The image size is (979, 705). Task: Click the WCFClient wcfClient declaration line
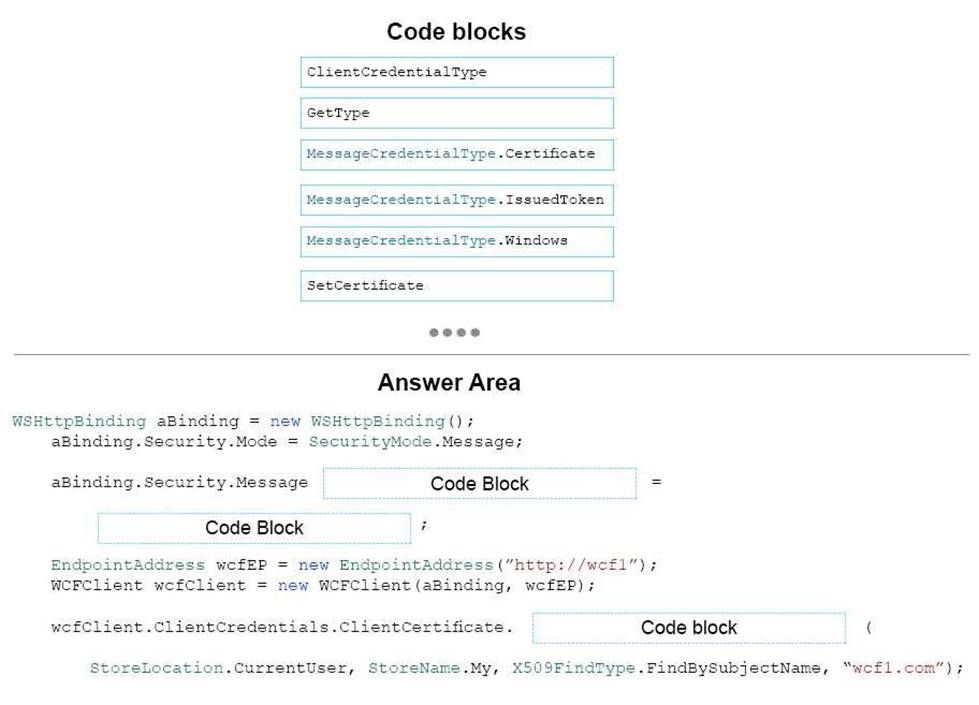(x=323, y=585)
